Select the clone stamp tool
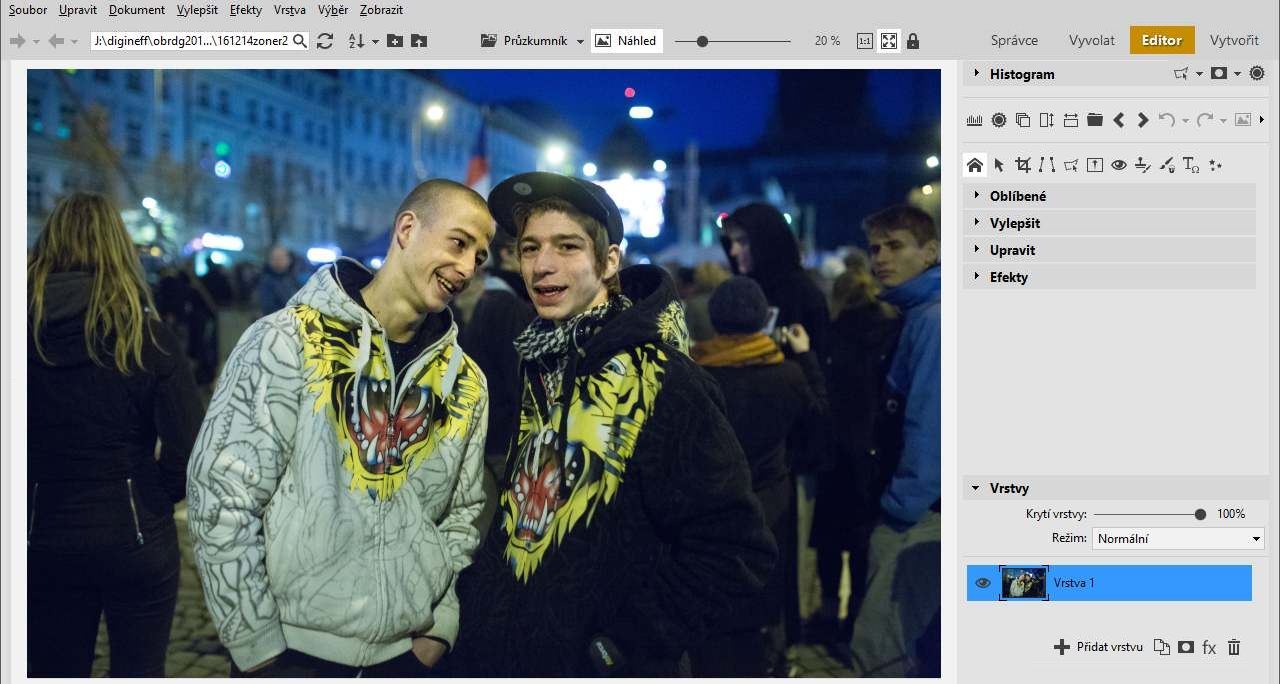1280x684 pixels. tap(1143, 165)
